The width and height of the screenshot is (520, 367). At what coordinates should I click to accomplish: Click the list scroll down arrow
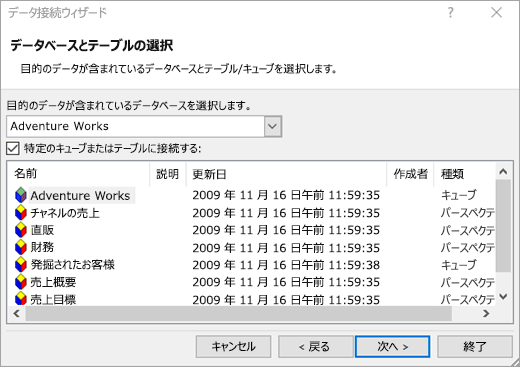[503, 296]
